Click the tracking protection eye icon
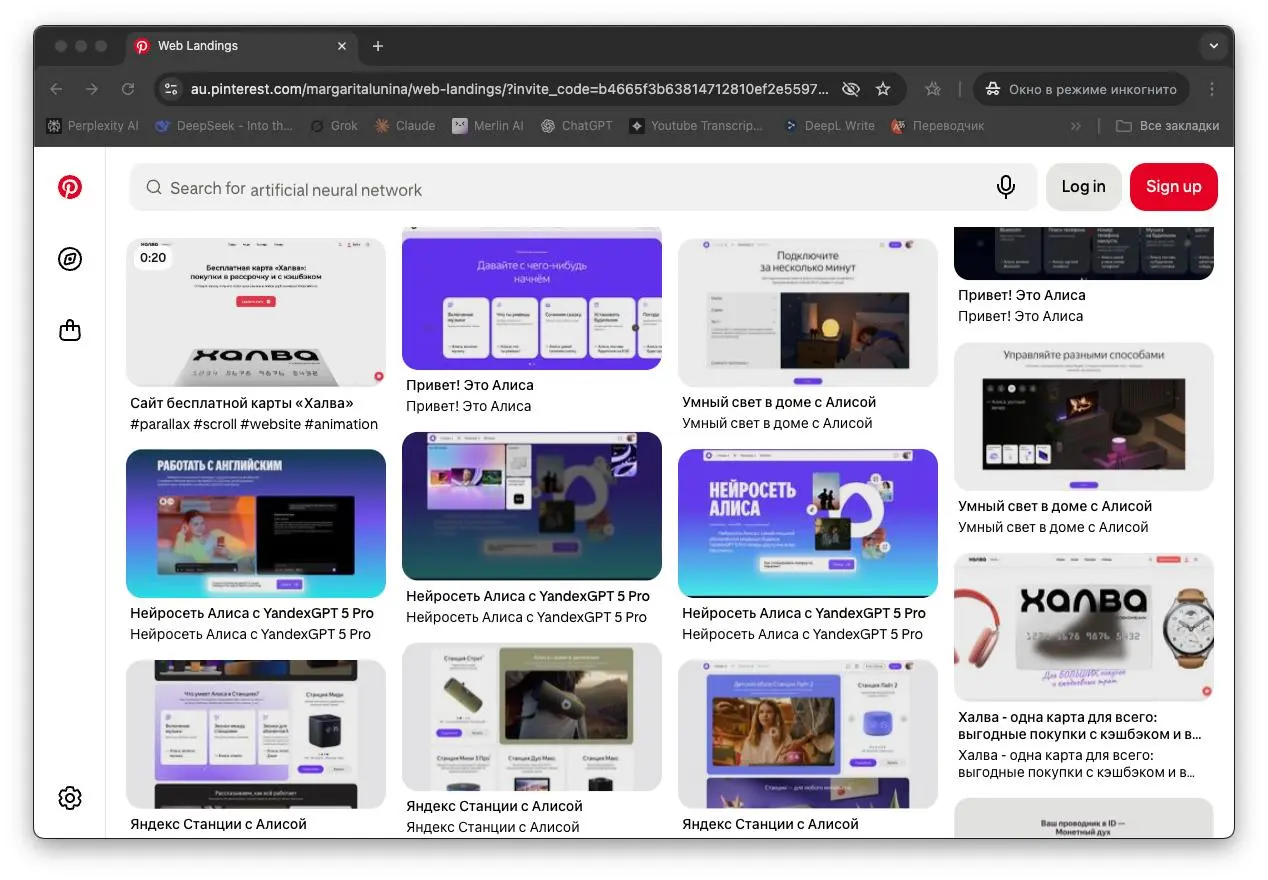 click(850, 89)
